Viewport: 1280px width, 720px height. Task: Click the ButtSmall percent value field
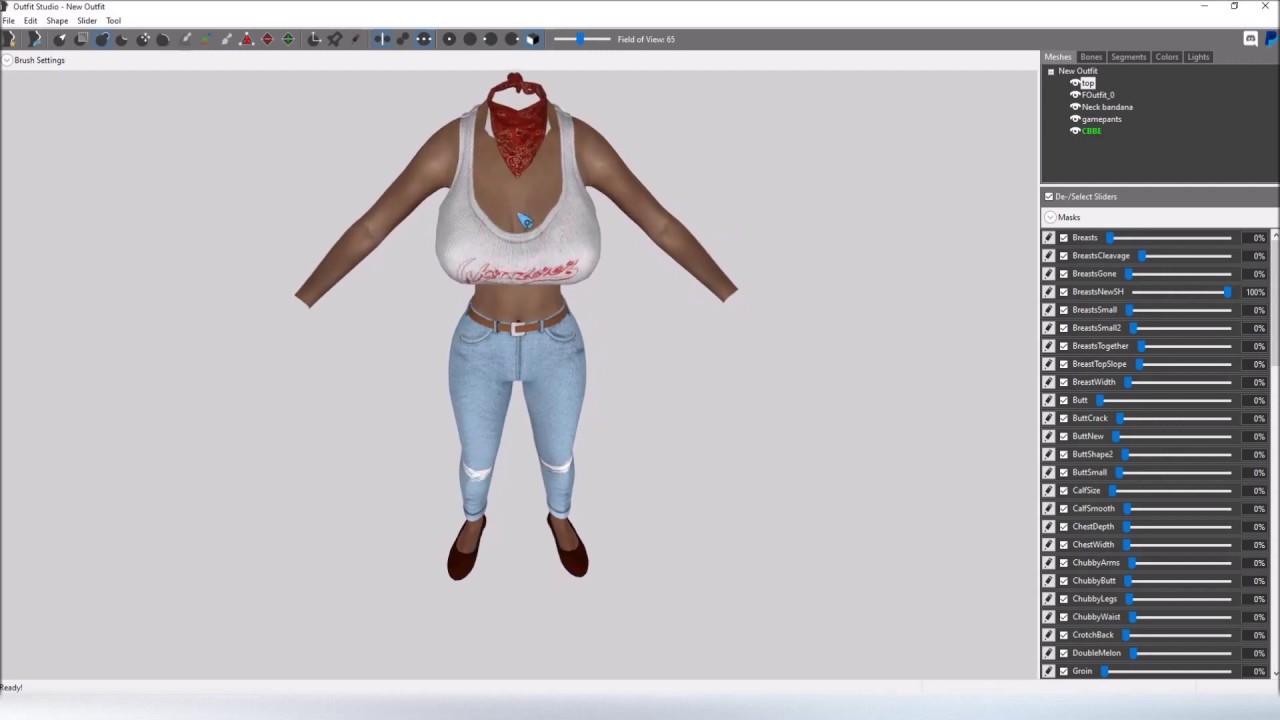1255,472
